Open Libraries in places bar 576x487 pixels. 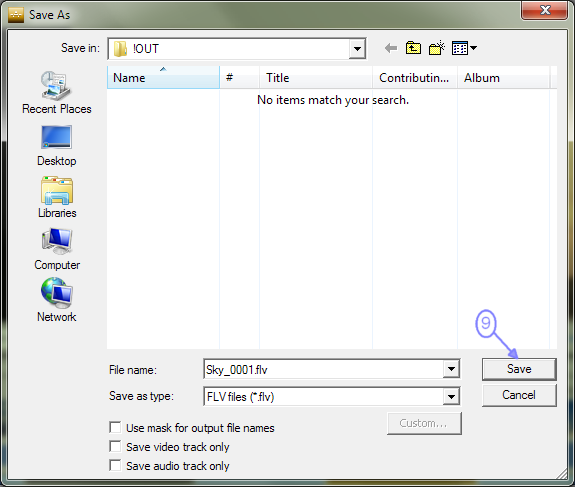coord(57,198)
